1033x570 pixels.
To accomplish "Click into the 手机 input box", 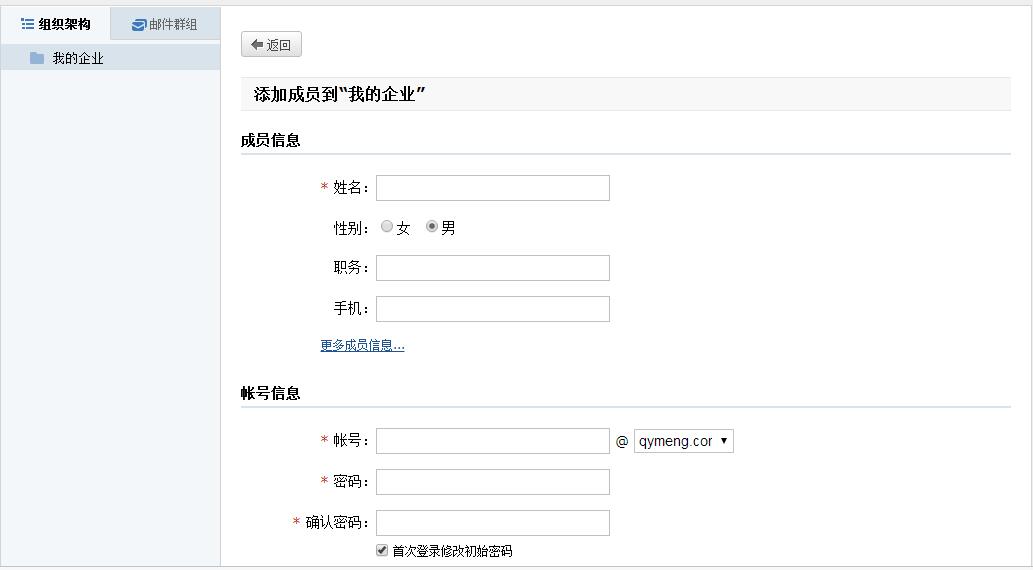I will coord(492,309).
